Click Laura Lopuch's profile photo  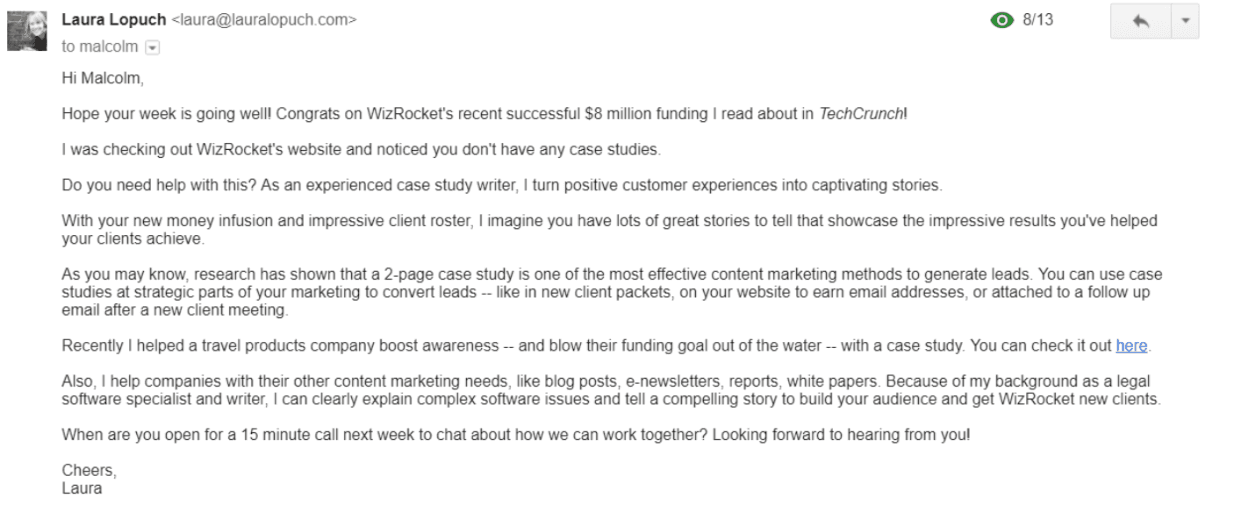[x=27, y=30]
